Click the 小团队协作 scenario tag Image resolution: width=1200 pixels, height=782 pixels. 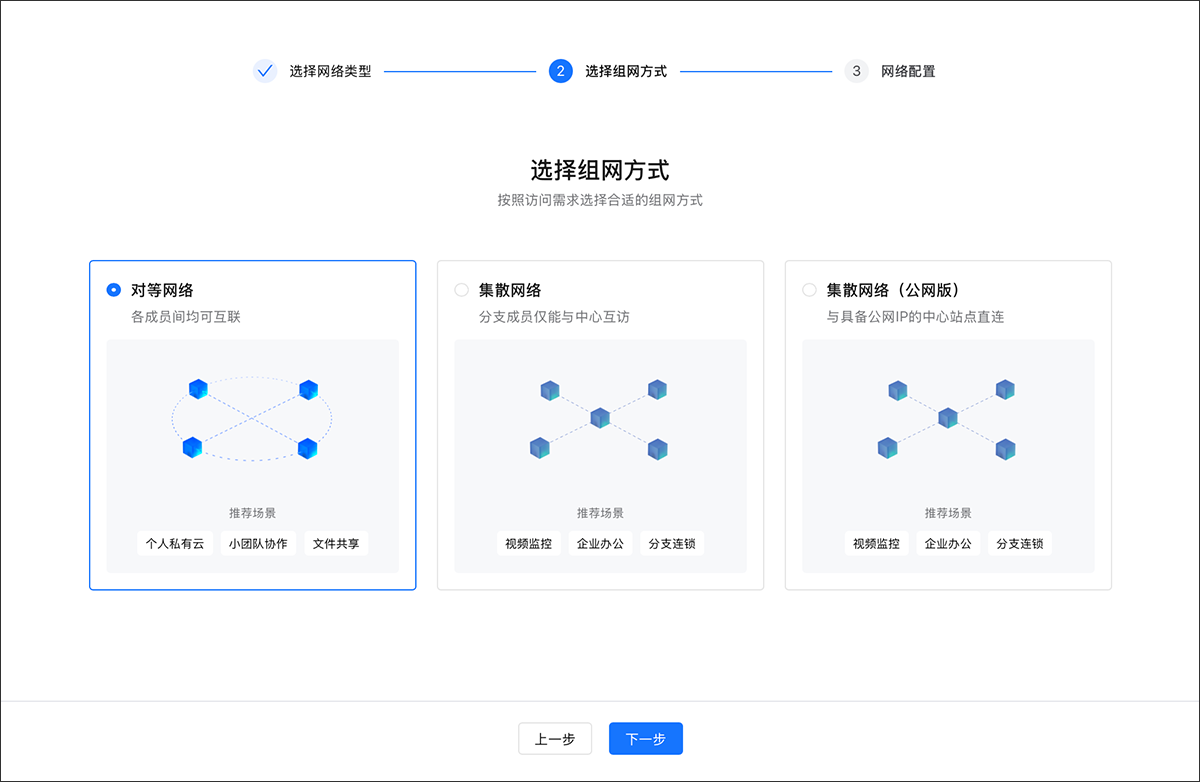pyautogui.click(x=258, y=544)
